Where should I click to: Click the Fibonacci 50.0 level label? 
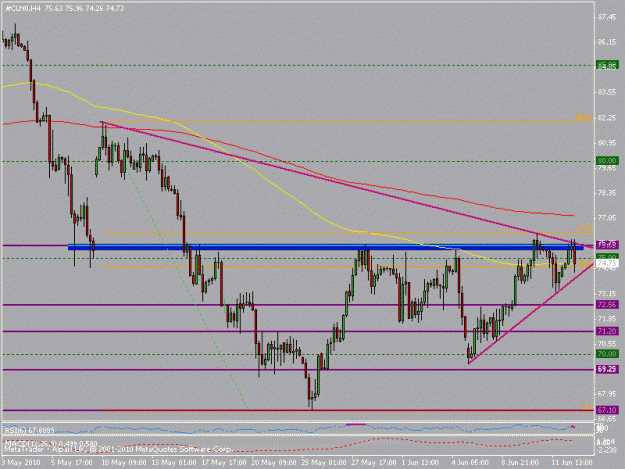pyautogui.click(x=586, y=263)
